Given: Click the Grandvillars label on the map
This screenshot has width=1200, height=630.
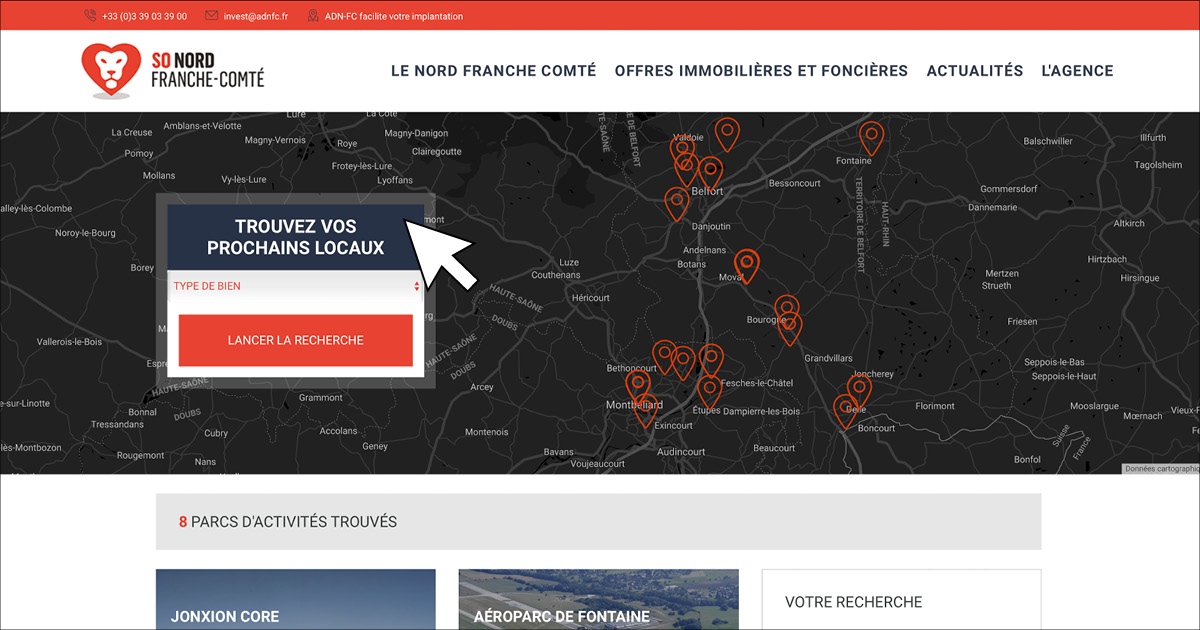Looking at the screenshot, I should pos(828,358).
